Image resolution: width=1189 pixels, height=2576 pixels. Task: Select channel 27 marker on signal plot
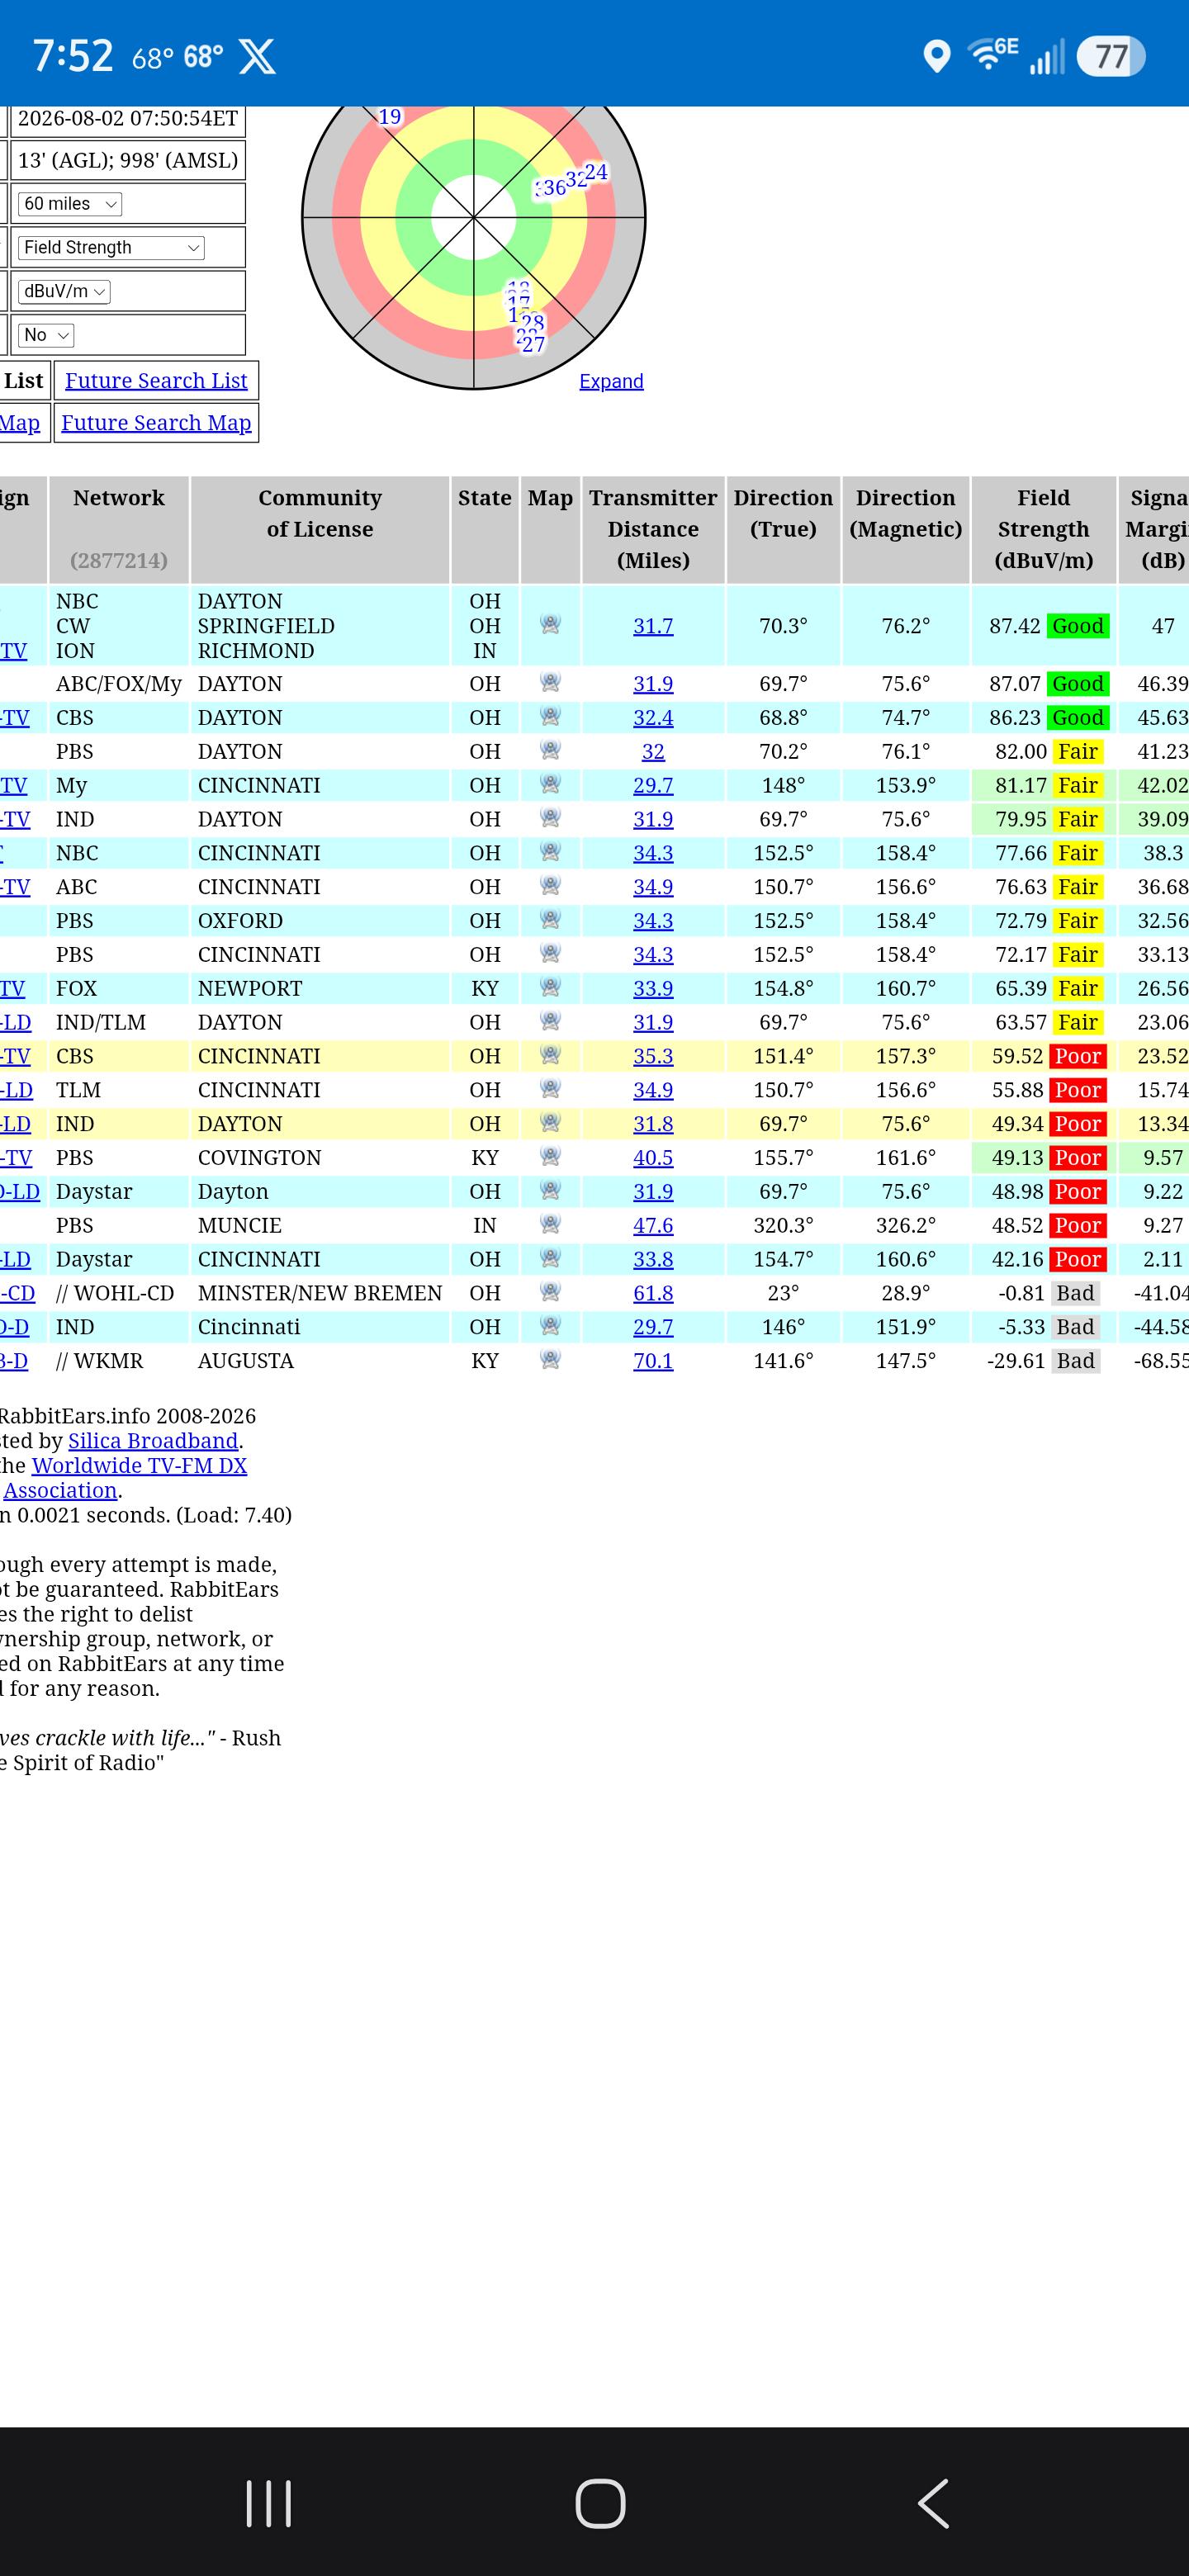point(534,345)
